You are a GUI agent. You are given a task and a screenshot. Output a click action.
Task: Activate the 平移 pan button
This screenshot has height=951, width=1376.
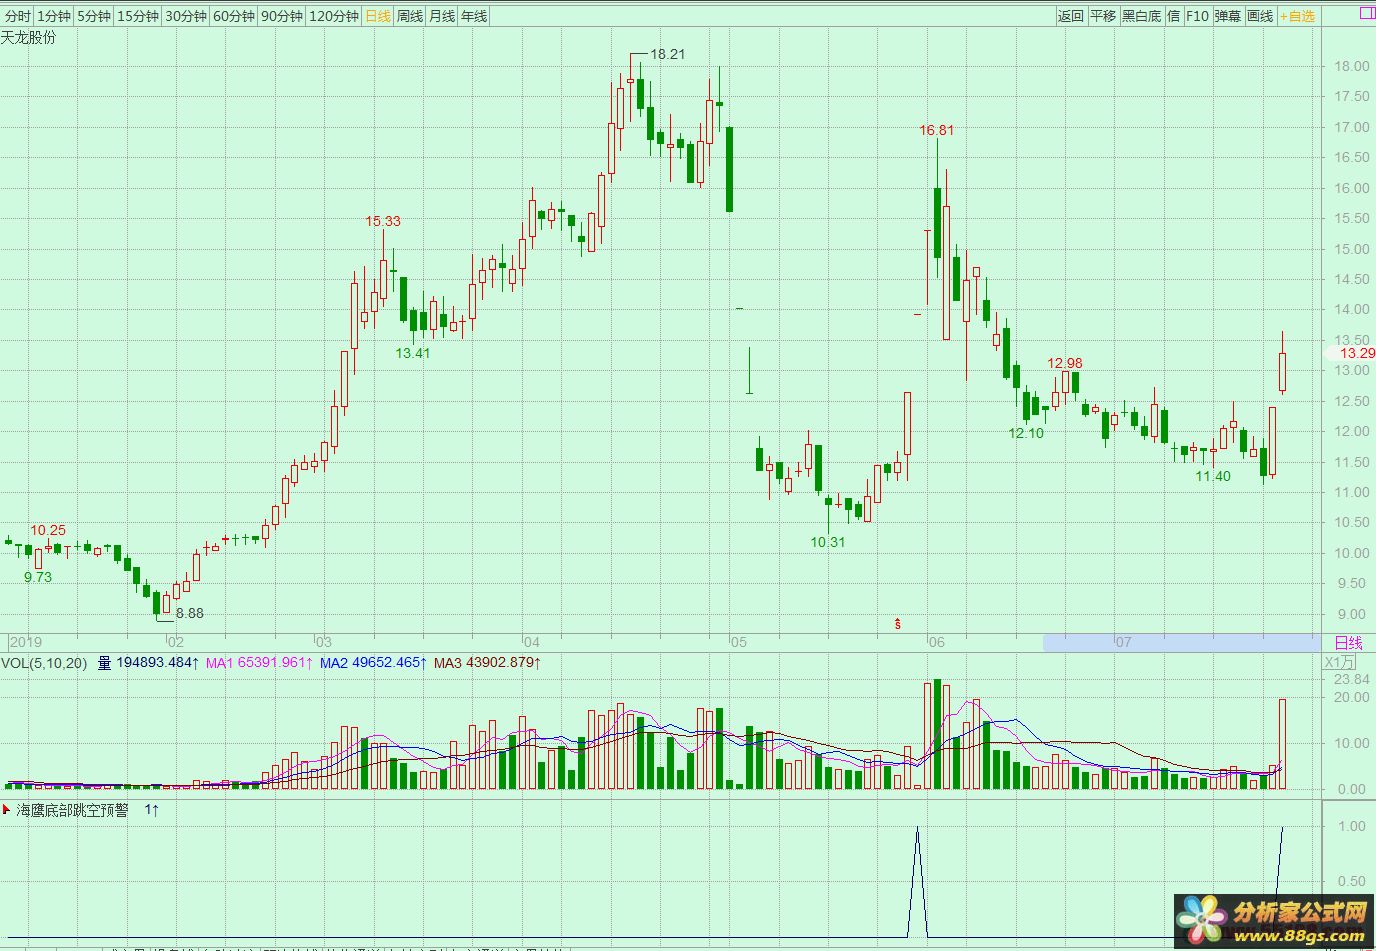(1103, 16)
